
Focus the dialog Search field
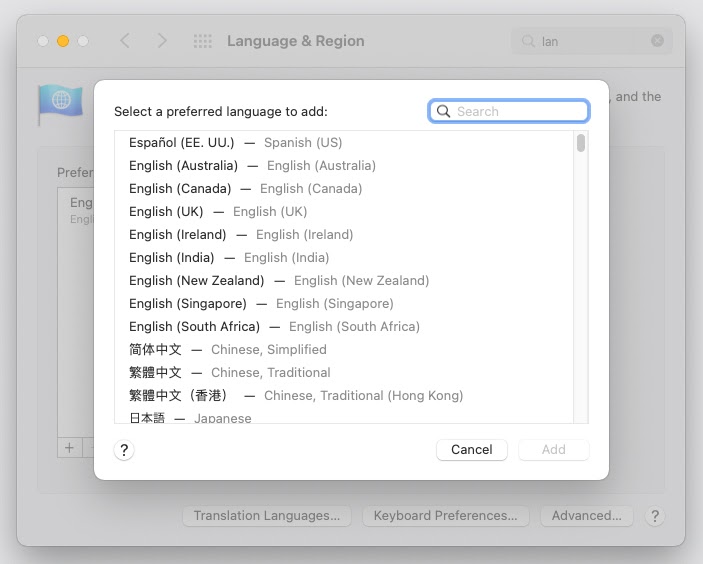(x=508, y=111)
